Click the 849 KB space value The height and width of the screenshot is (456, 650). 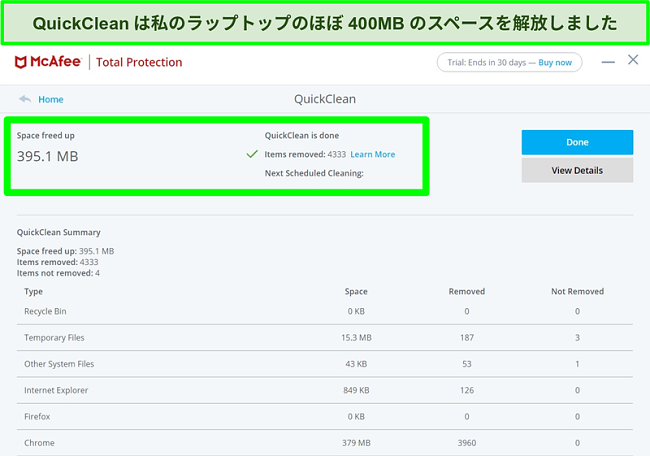pos(356,391)
